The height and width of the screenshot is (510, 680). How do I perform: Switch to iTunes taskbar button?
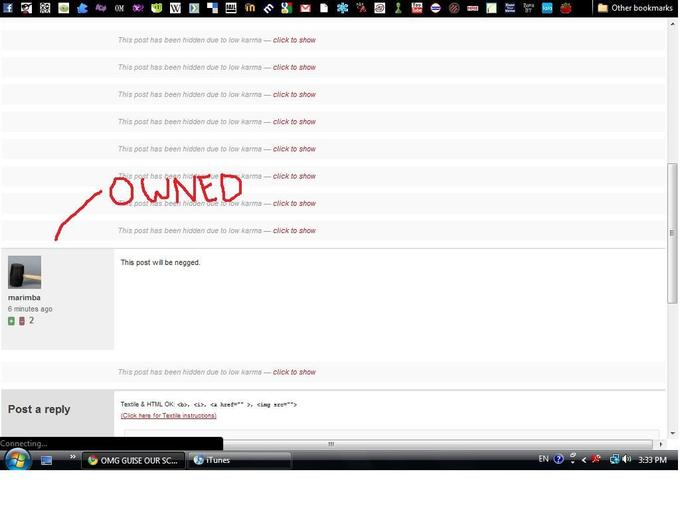click(x=239, y=460)
